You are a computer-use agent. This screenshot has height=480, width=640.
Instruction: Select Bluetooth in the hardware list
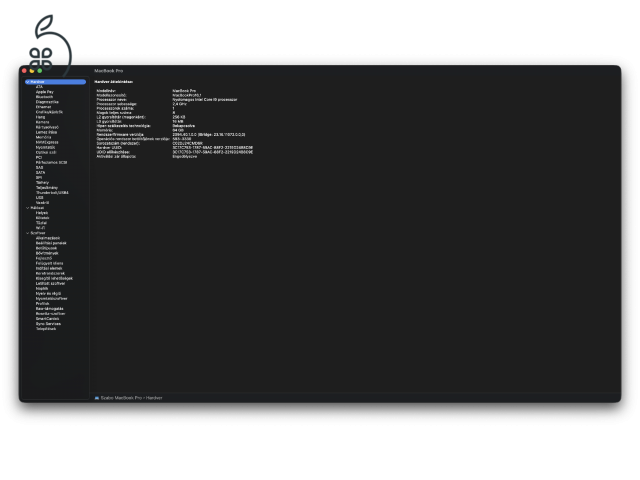click(46, 96)
